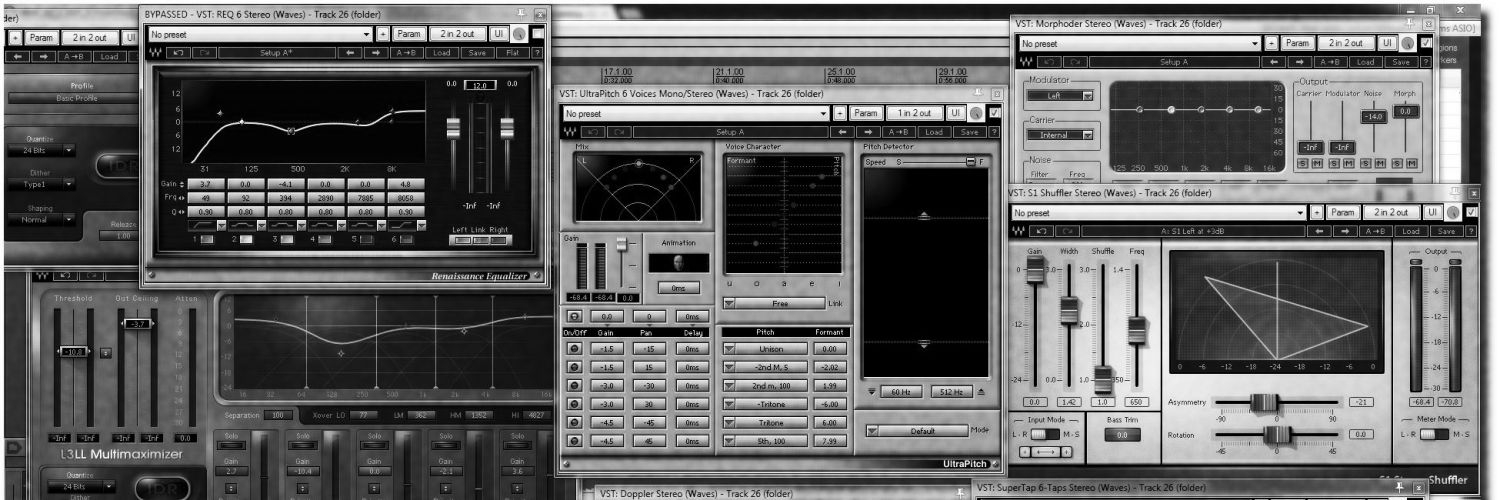Screen dimensions: 1500x500
Task: Toggle the bypass checkbox in Morphoder window
Action: 1426,44
